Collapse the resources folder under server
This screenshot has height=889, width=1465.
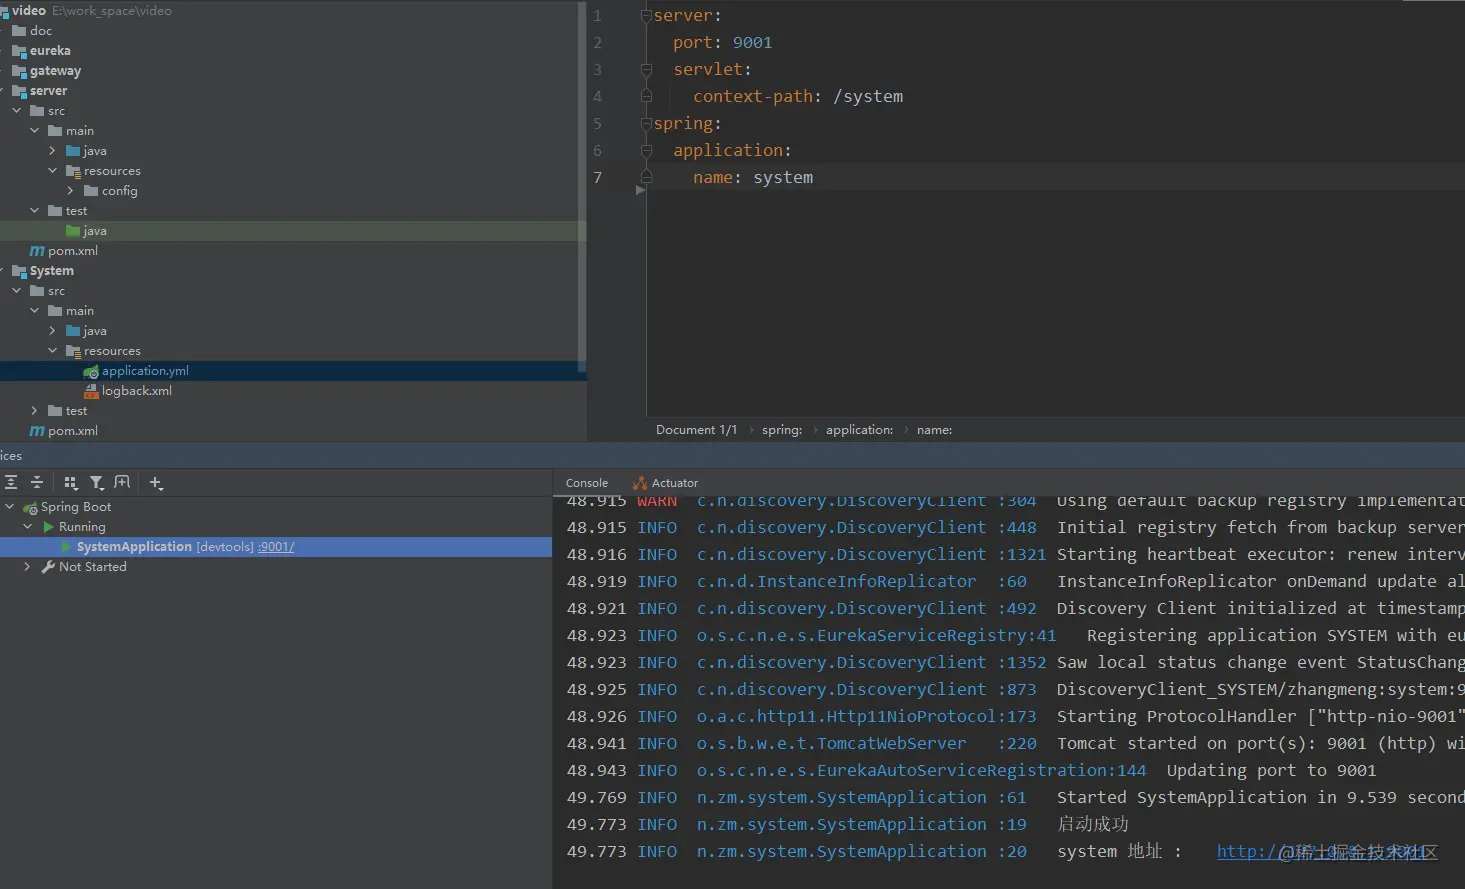point(53,171)
